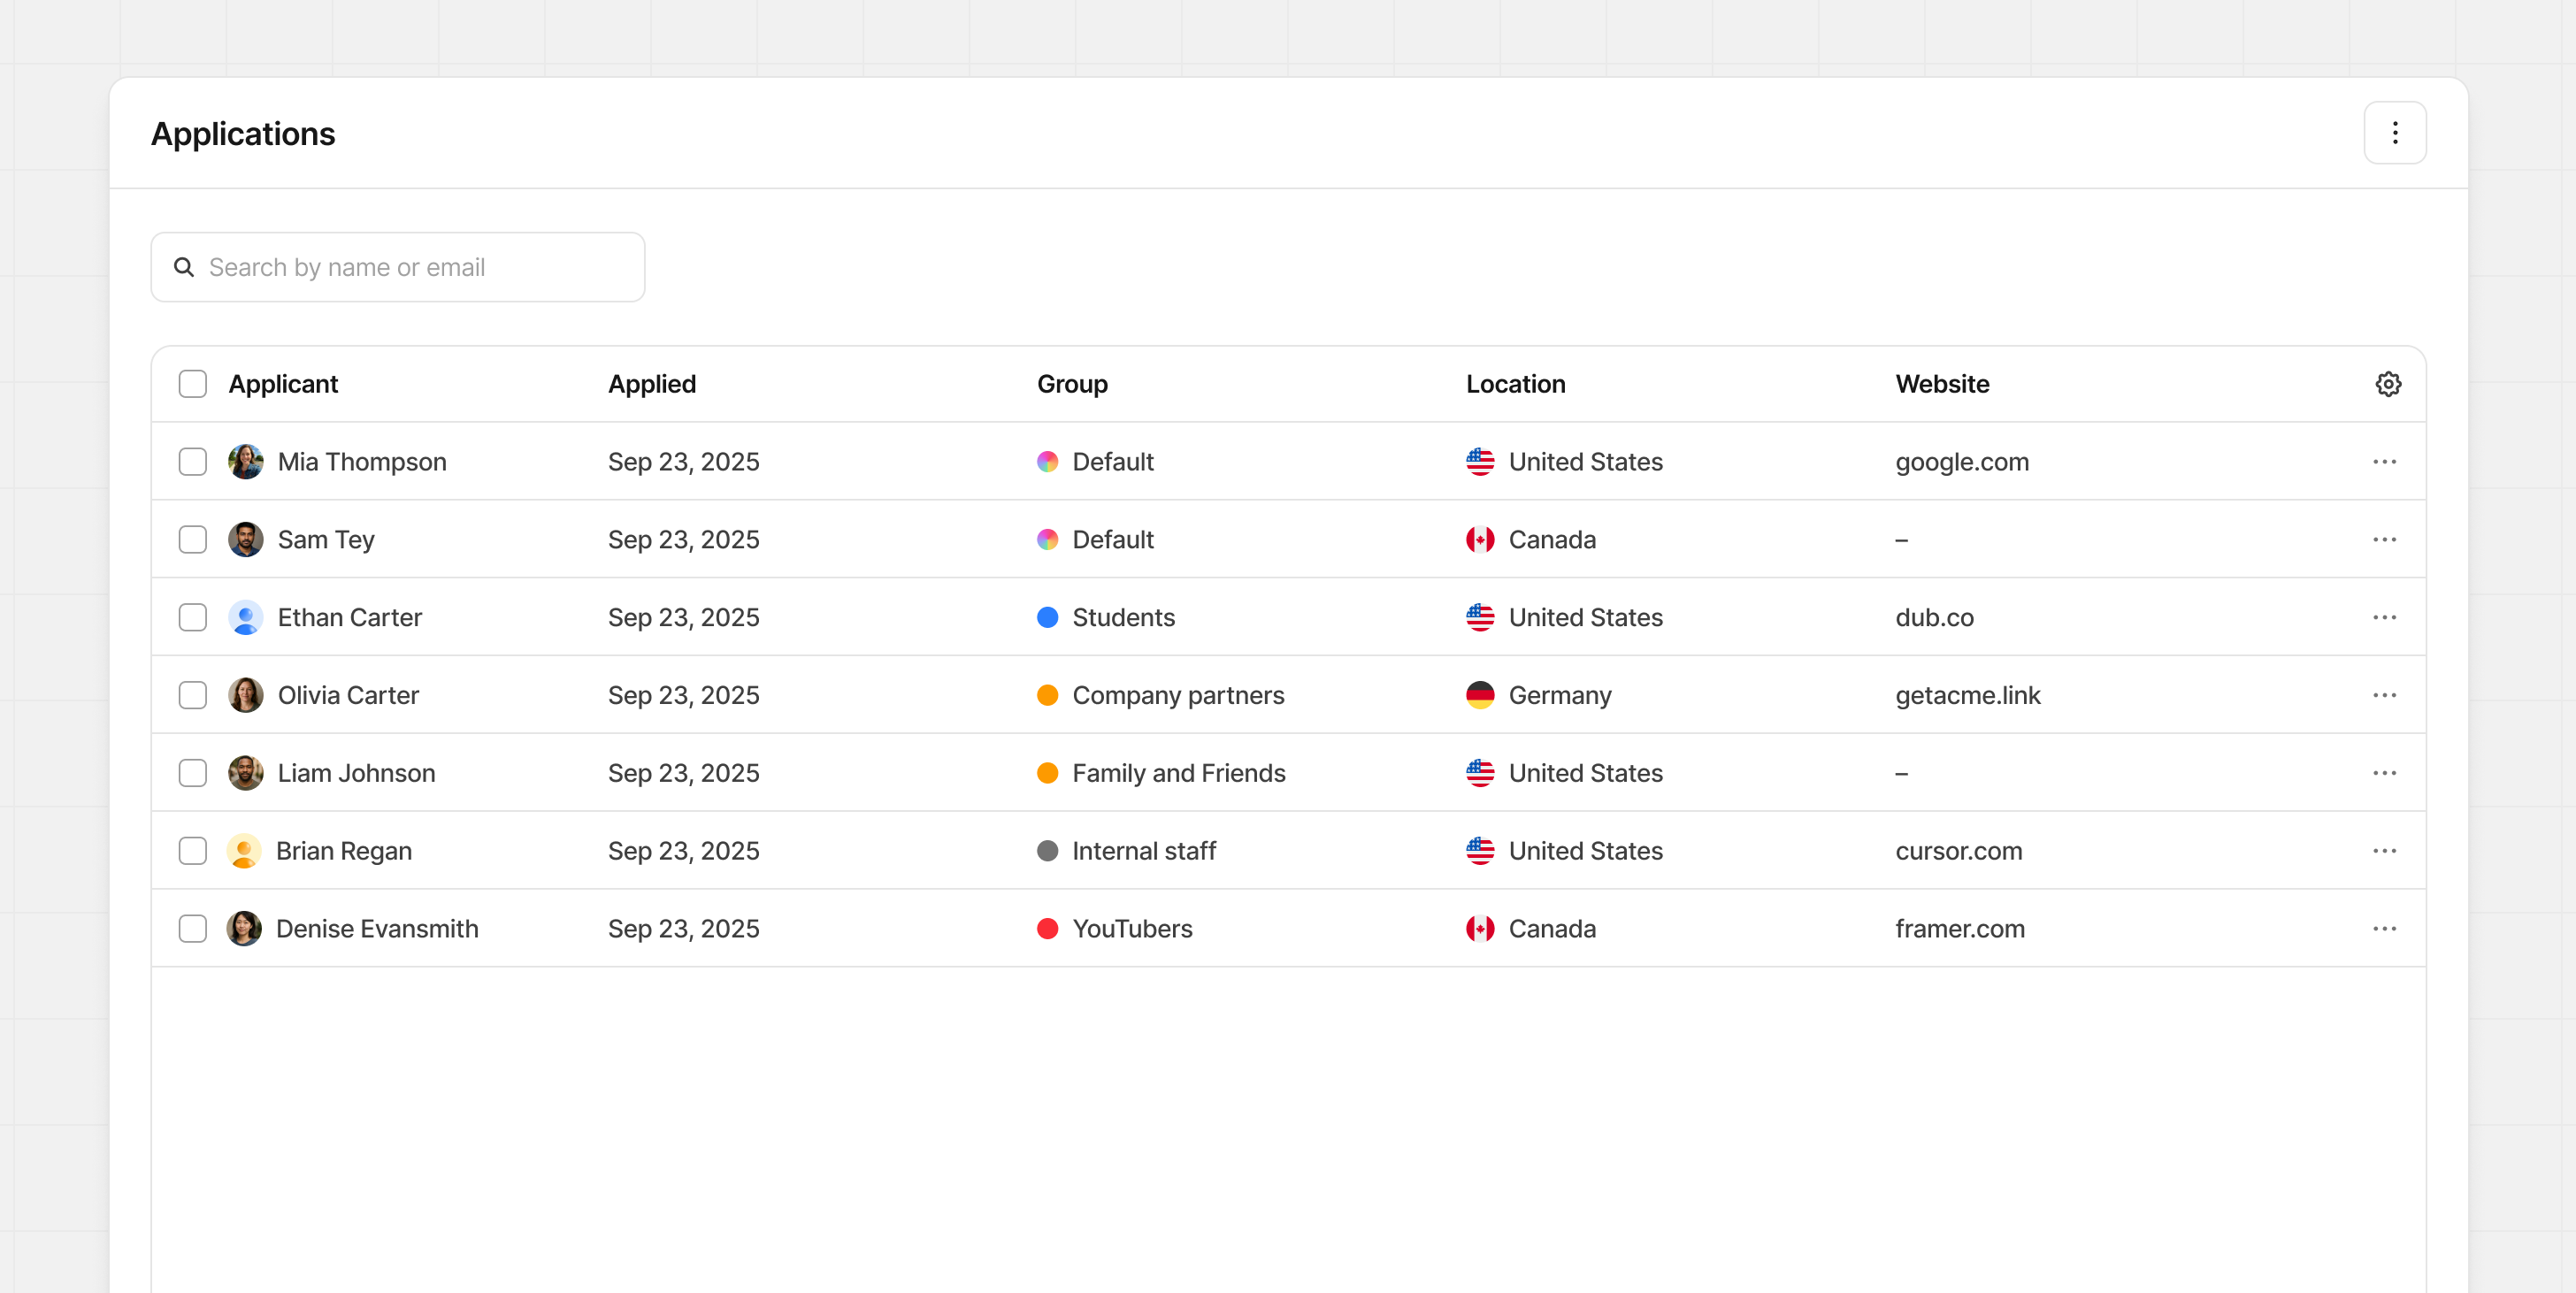
Task: Click Ethan Carter's blue avatar icon
Action: pos(245,617)
